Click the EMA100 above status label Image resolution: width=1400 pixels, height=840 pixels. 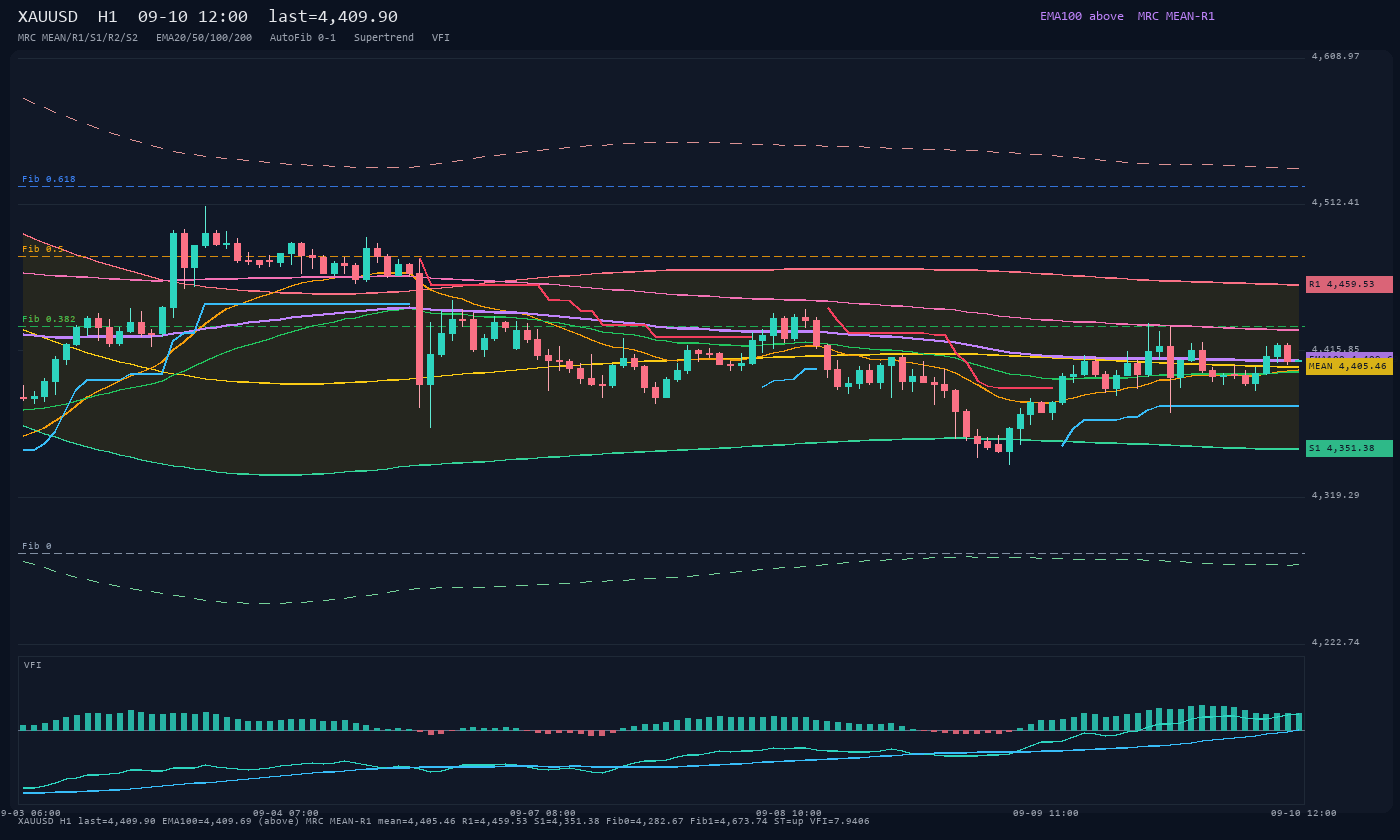click(1082, 16)
